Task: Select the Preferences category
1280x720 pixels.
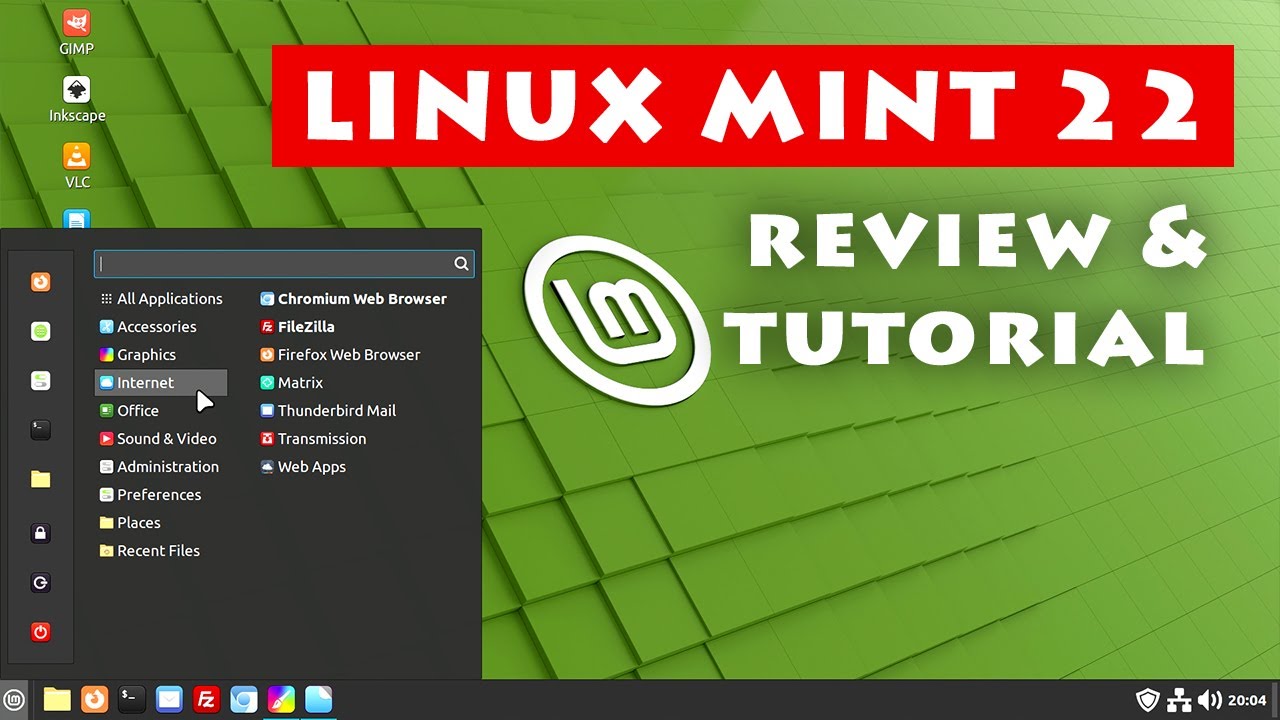Action: coord(161,495)
